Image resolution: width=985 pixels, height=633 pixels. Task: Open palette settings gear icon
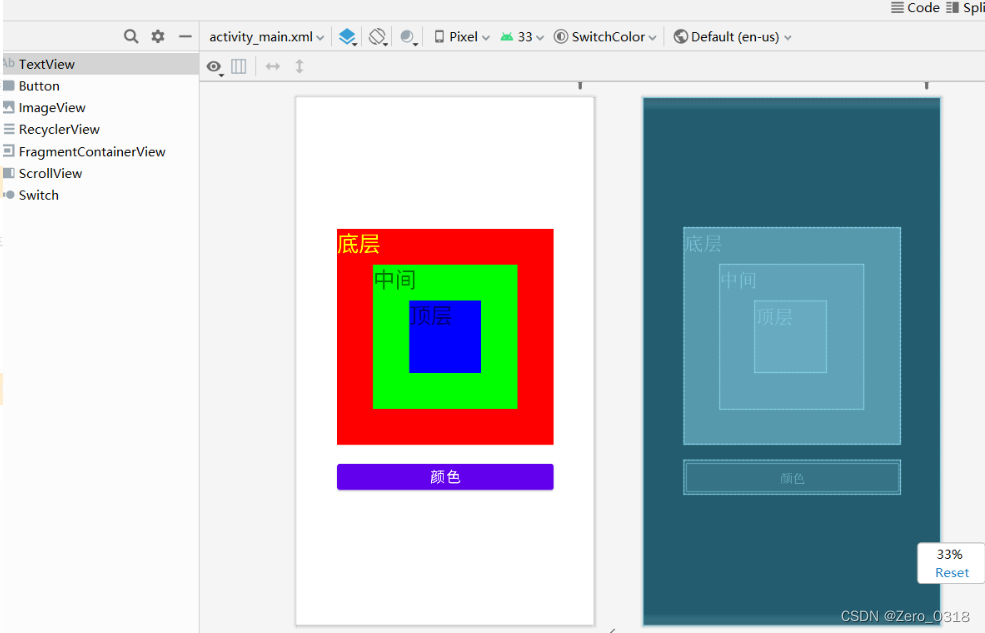point(158,36)
